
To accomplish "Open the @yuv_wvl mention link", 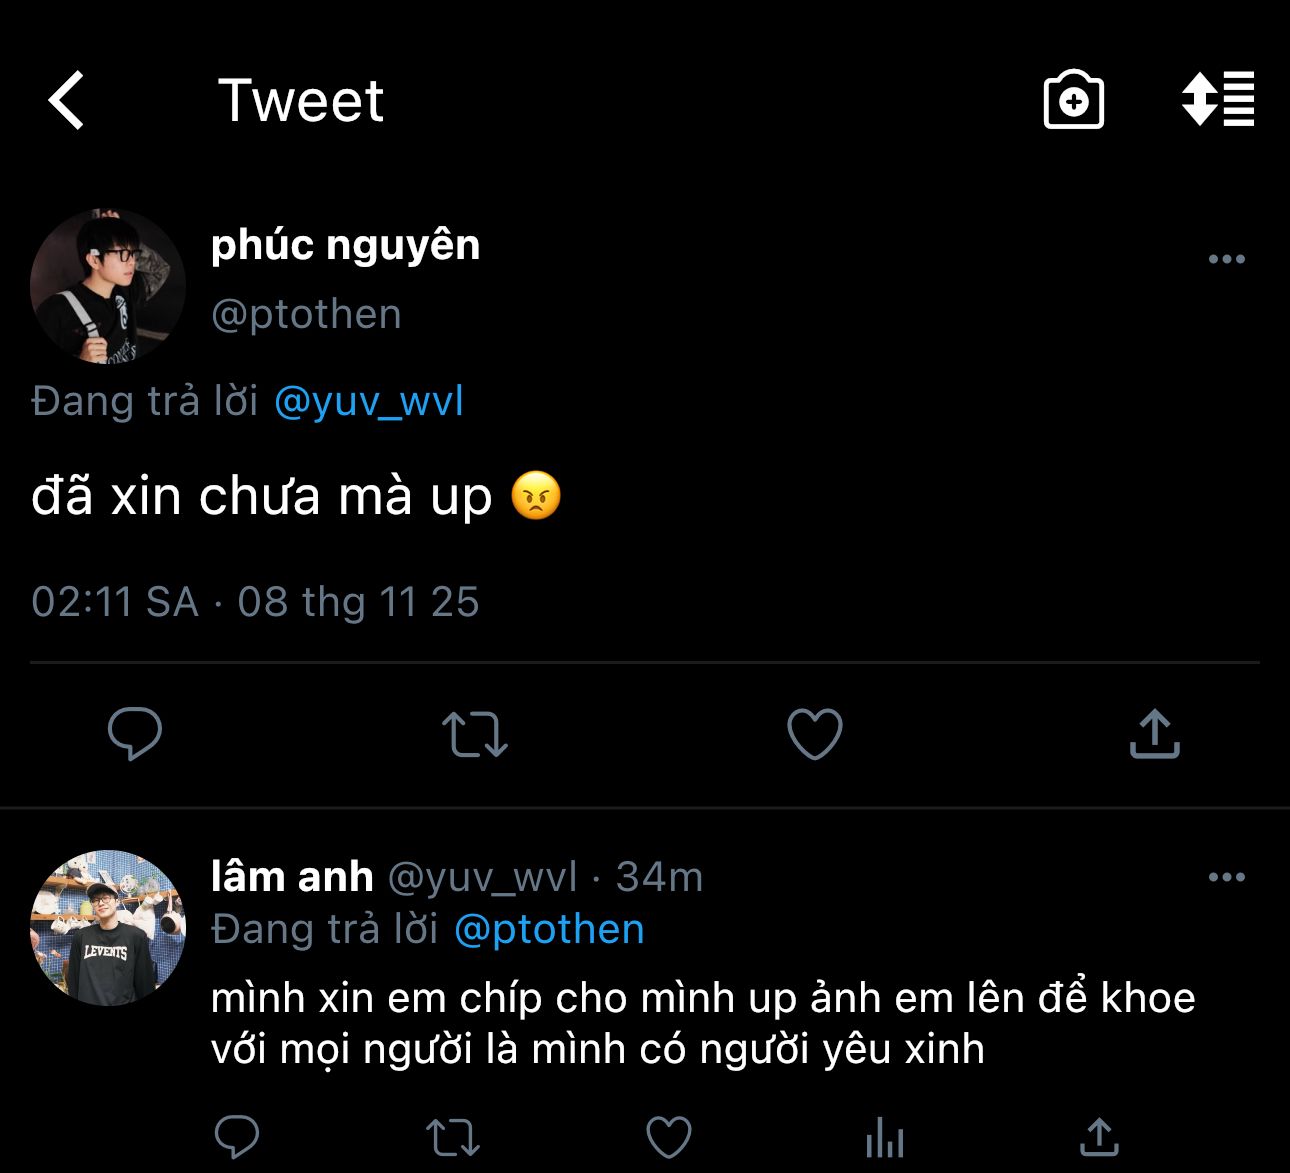I will tap(368, 402).
